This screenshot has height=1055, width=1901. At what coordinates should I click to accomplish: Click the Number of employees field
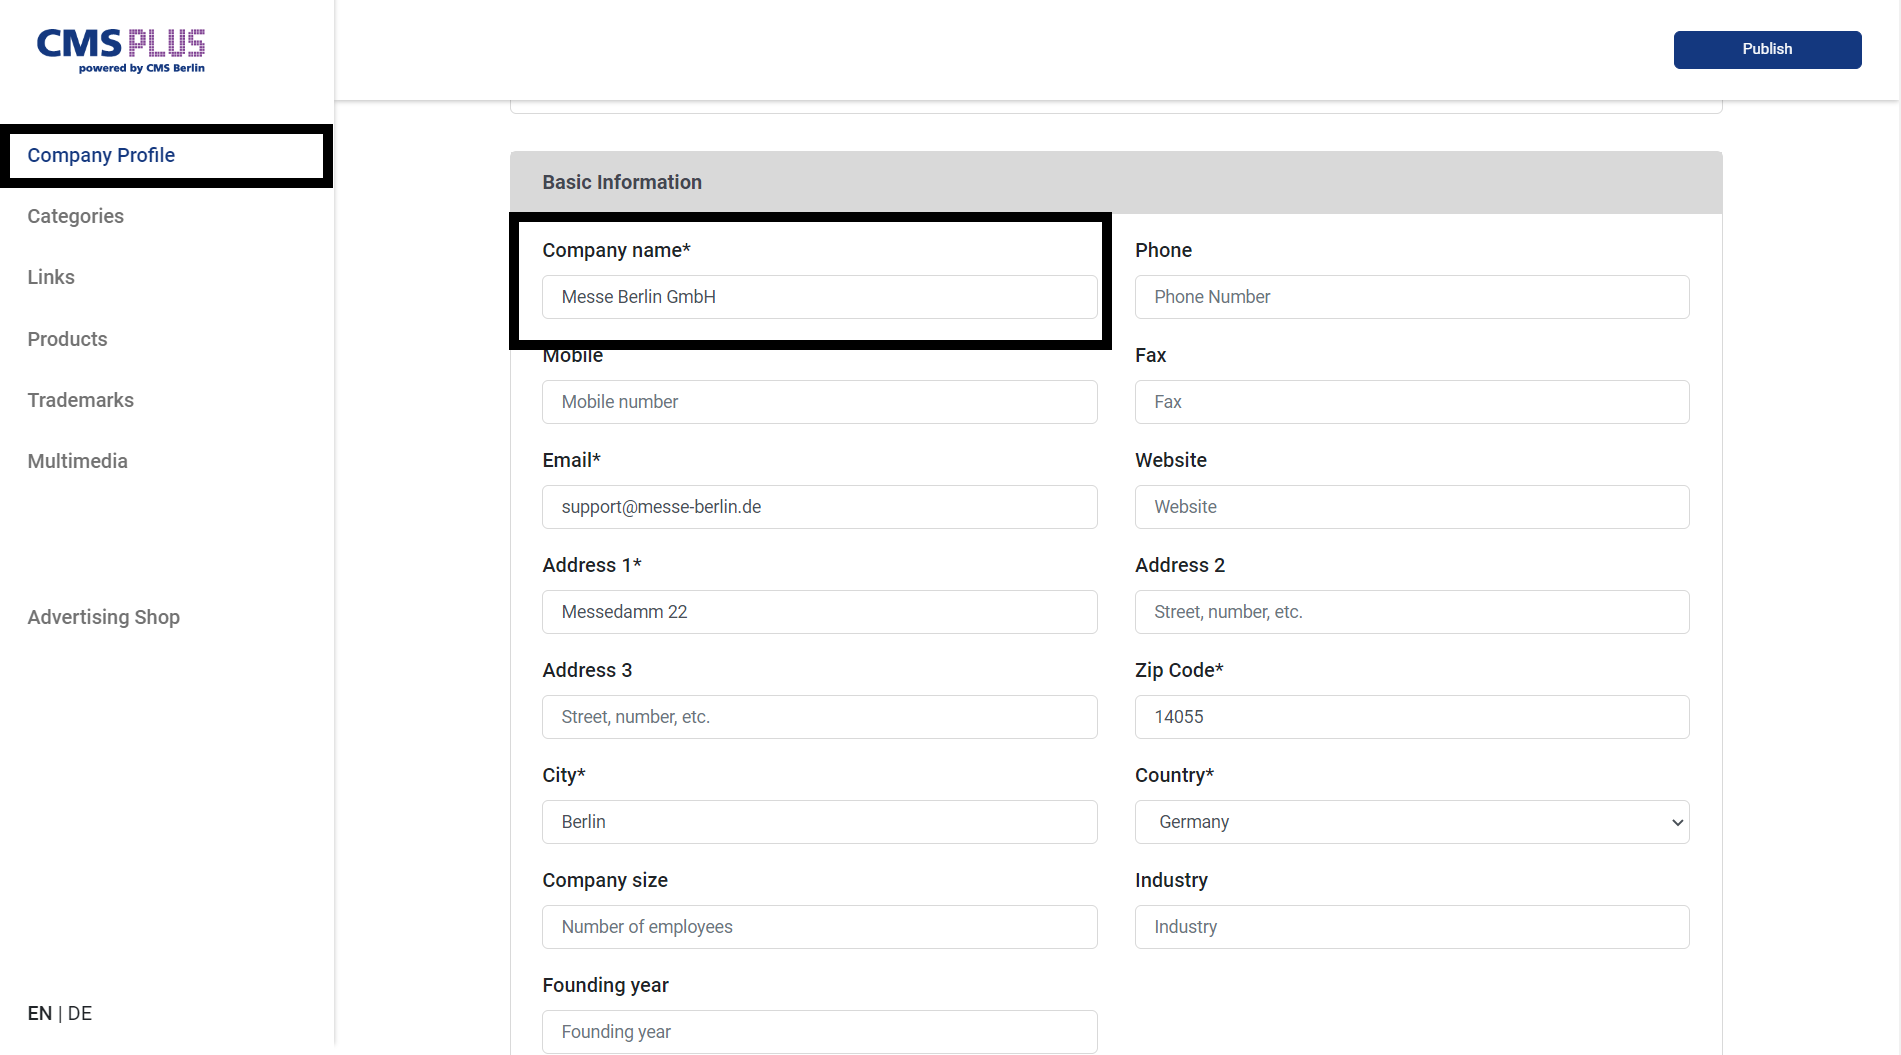pyautogui.click(x=819, y=927)
